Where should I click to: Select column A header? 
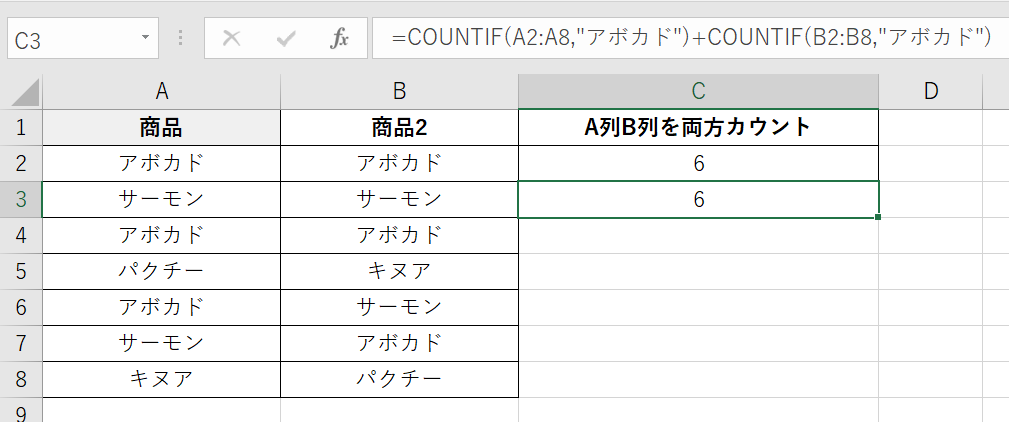coord(161,91)
